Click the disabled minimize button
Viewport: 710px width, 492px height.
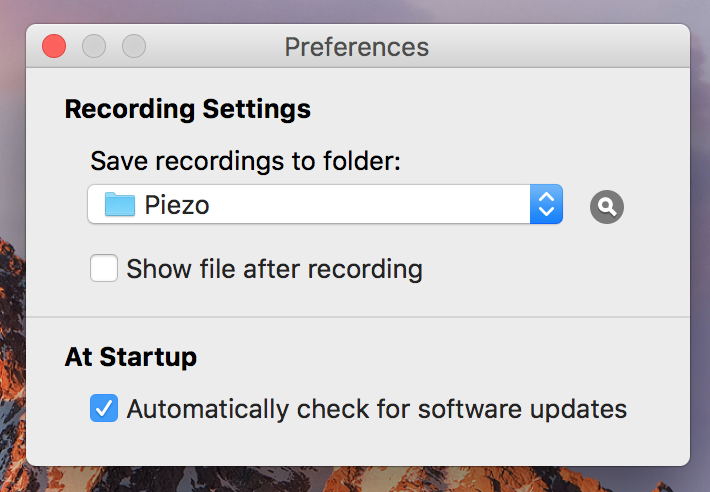94,46
